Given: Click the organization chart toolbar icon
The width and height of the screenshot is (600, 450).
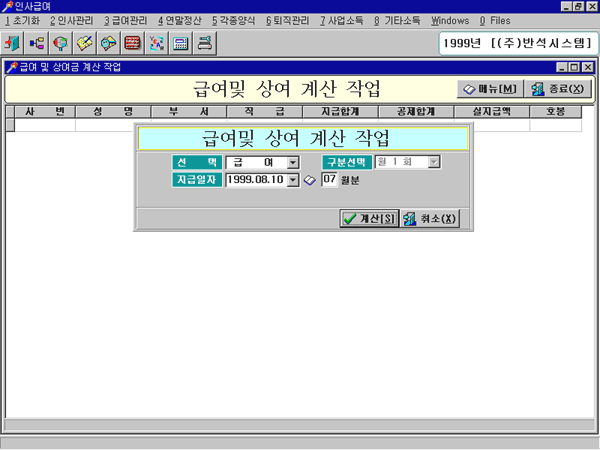Looking at the screenshot, I should click(38, 43).
